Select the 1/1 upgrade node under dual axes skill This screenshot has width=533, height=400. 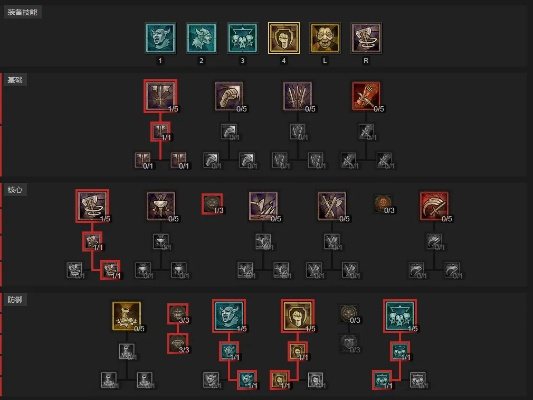point(160,132)
